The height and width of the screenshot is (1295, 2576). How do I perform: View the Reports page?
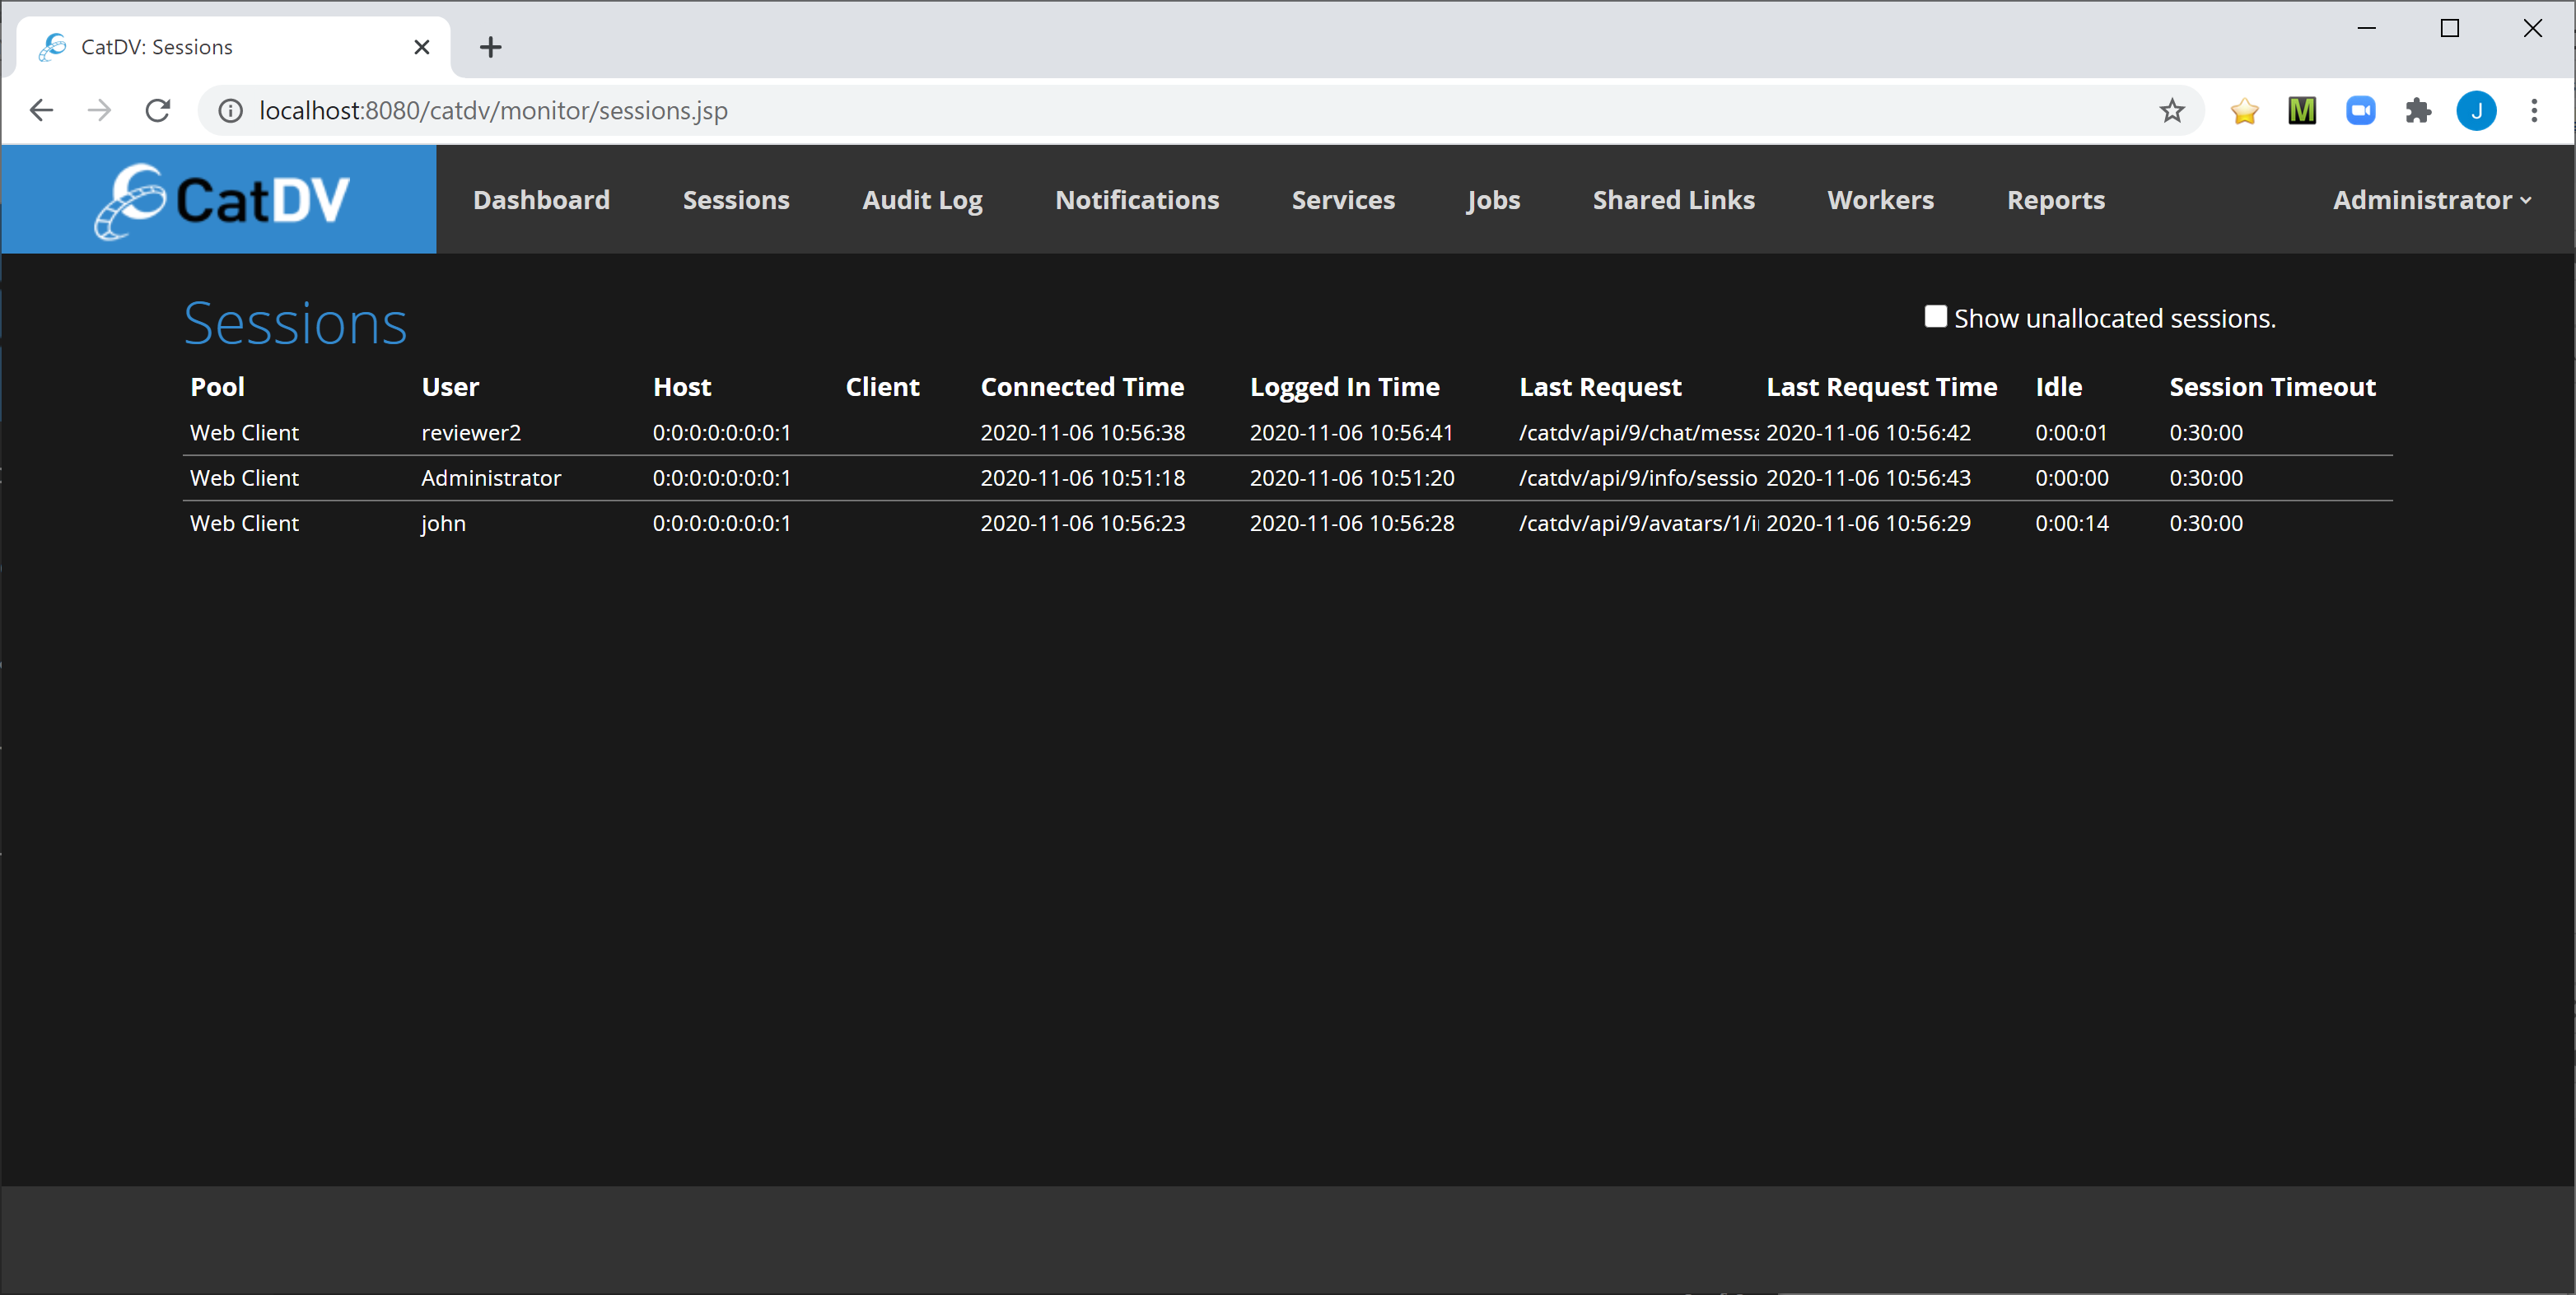pos(2056,200)
